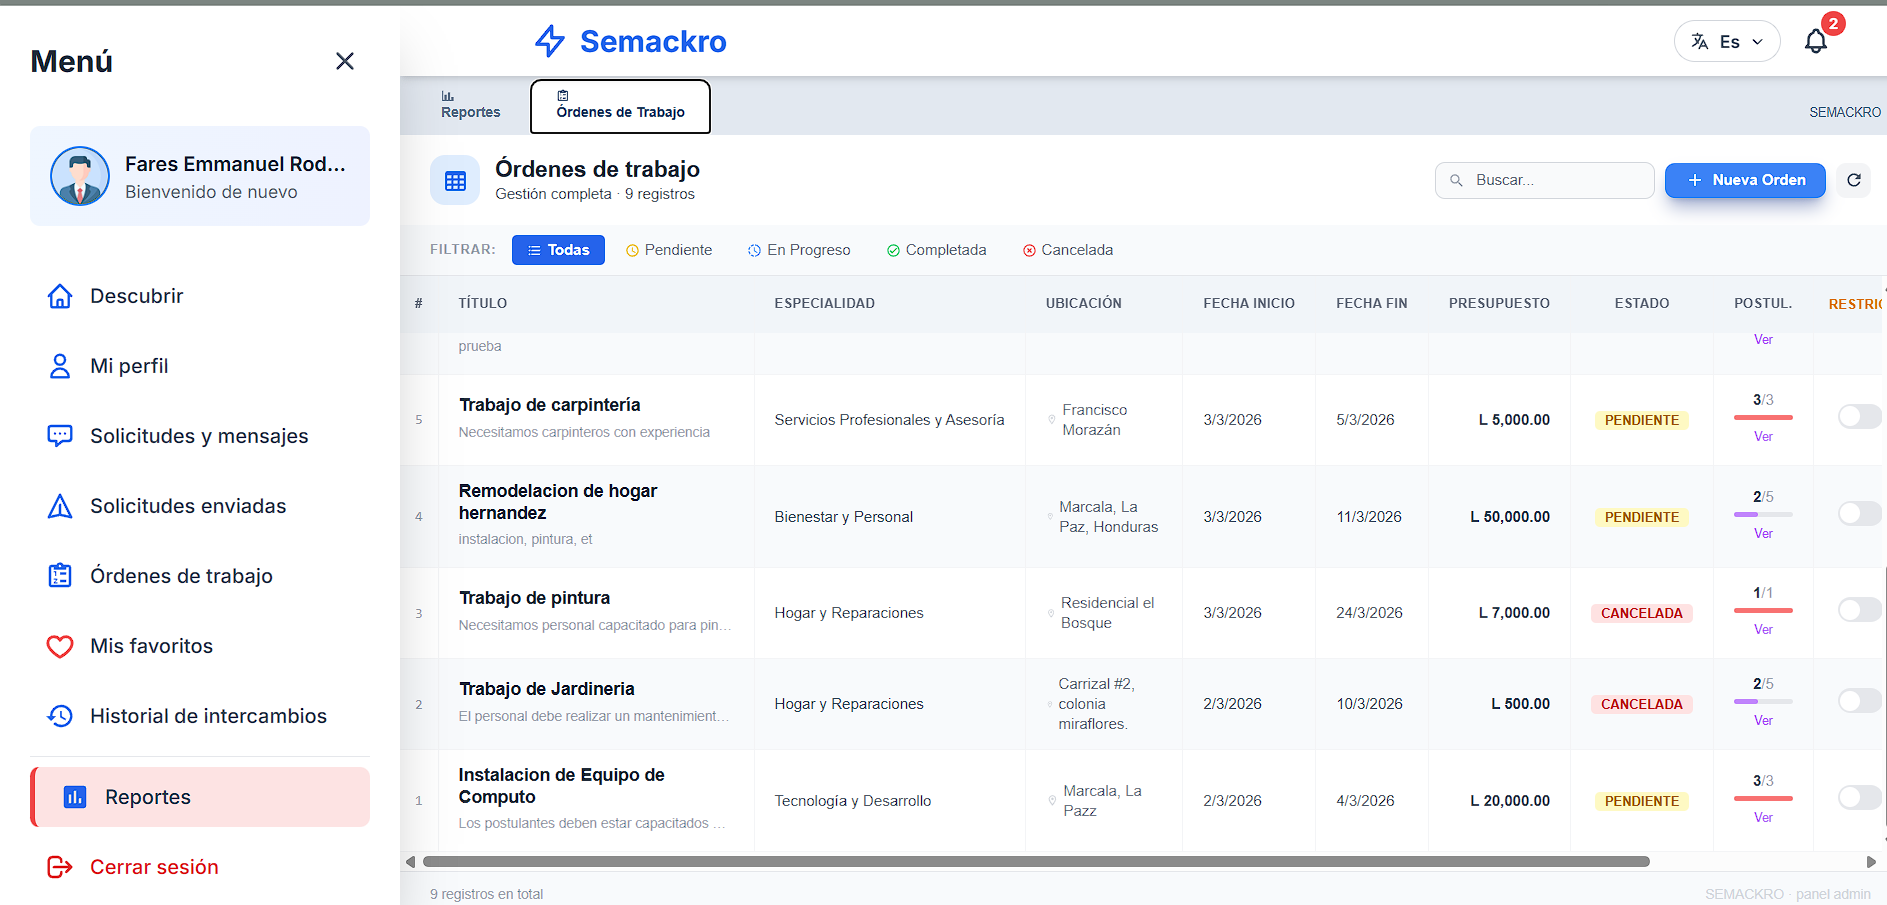Image resolution: width=1887 pixels, height=905 pixels.
Task: Select the Órdenes de Trabajo tab
Action: pos(620,106)
